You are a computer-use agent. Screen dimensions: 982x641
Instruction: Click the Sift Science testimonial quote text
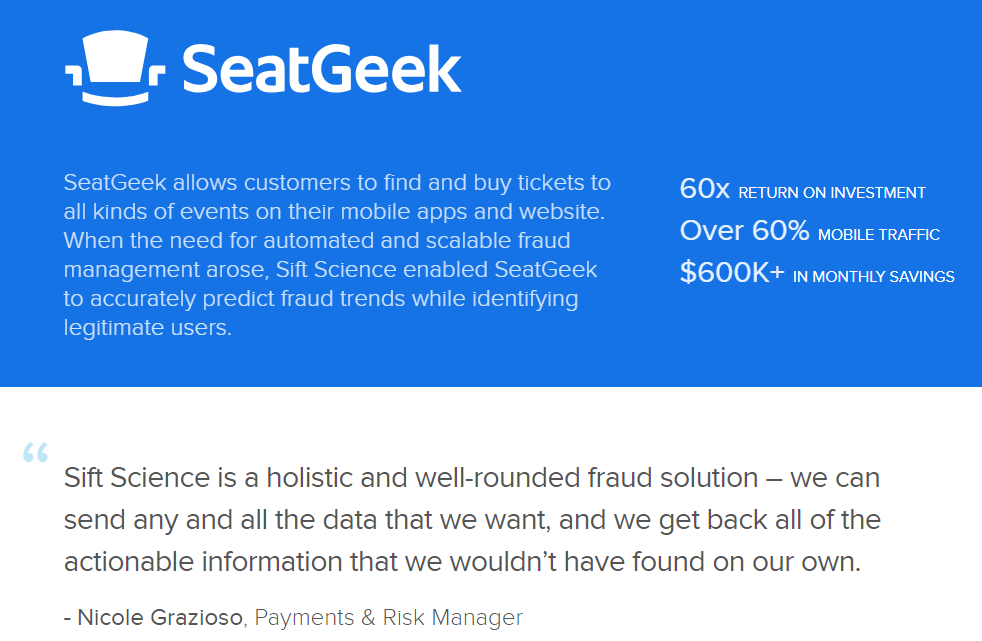pyautogui.click(x=472, y=520)
